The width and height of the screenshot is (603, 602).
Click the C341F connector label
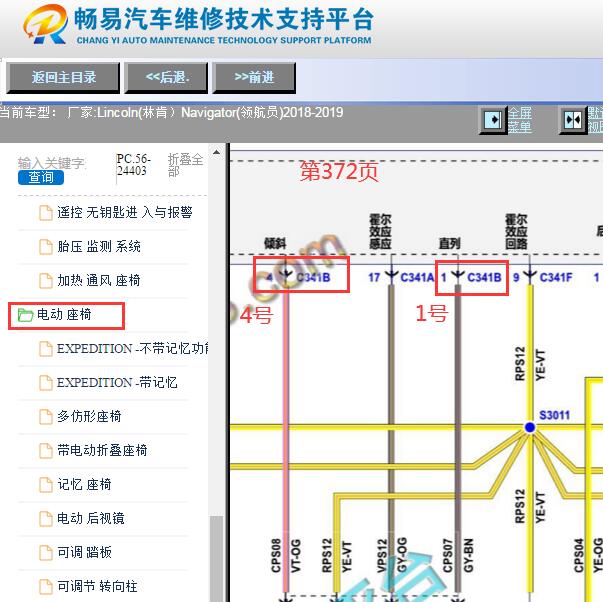click(x=556, y=277)
